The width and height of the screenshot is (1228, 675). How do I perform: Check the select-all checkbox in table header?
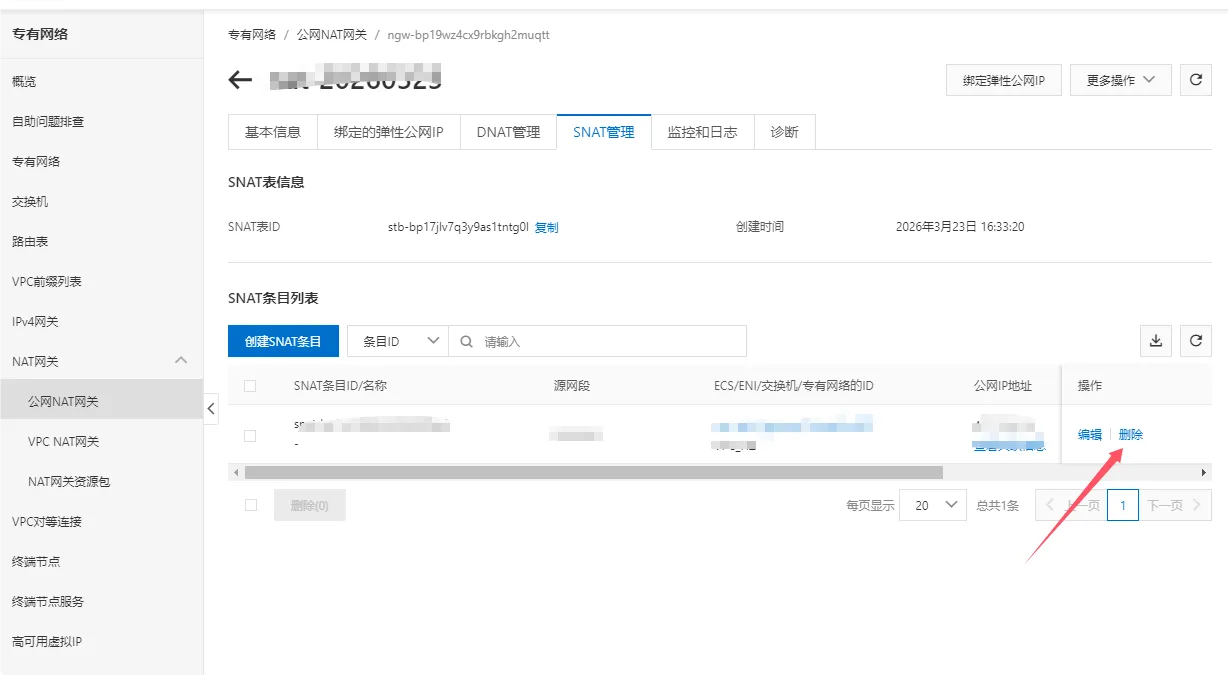tap(251, 385)
